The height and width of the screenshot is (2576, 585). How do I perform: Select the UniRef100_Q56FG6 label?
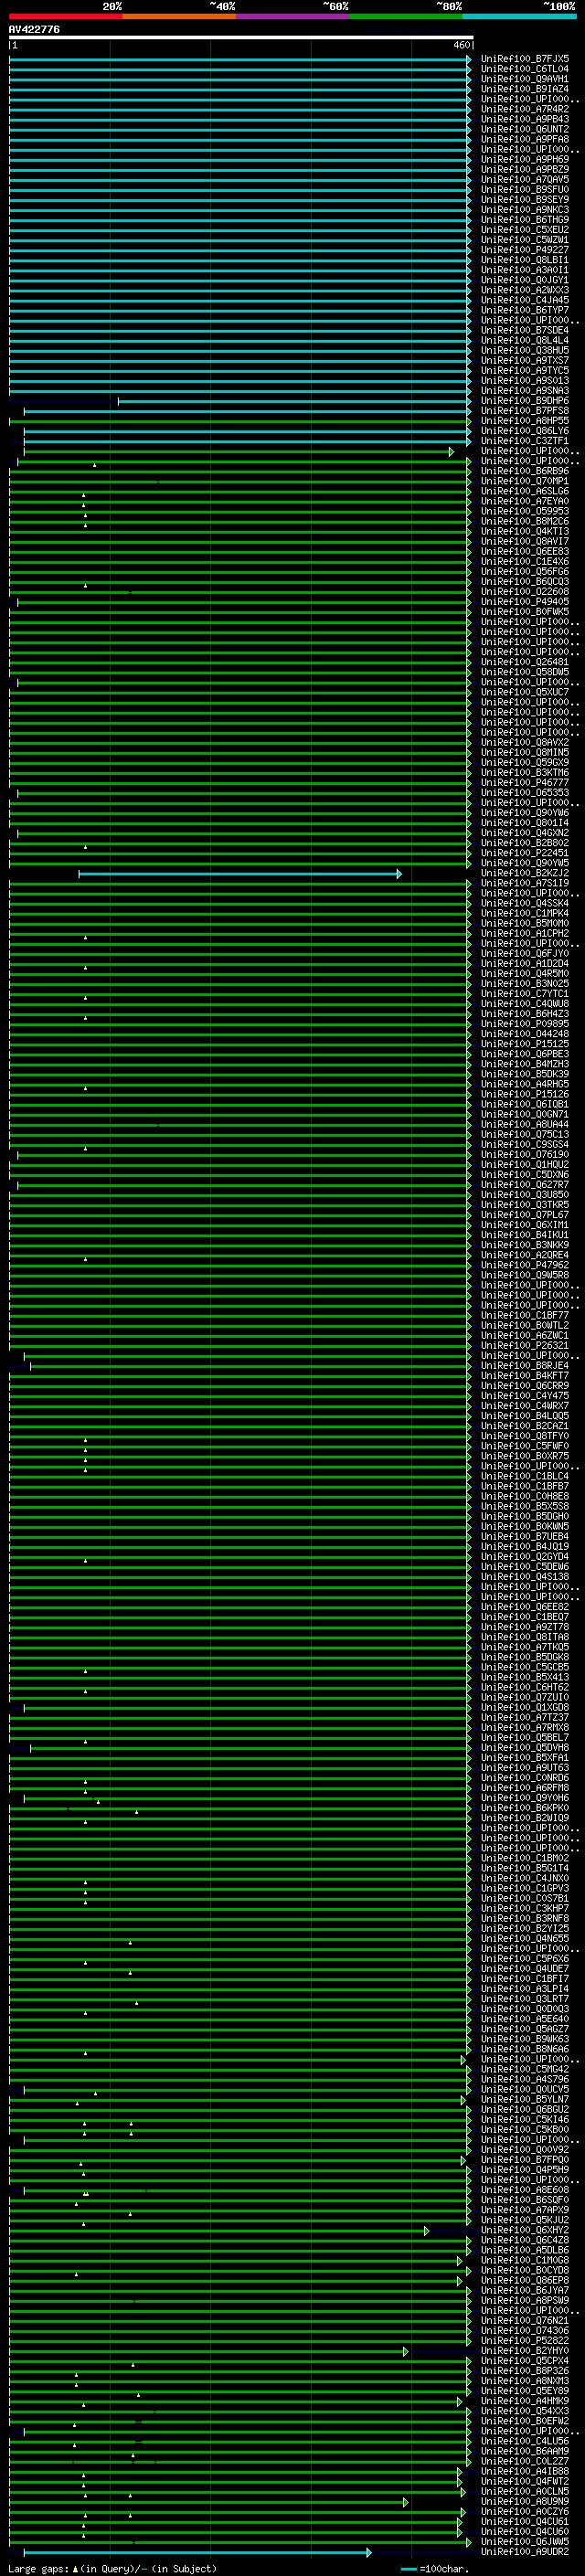pos(524,571)
